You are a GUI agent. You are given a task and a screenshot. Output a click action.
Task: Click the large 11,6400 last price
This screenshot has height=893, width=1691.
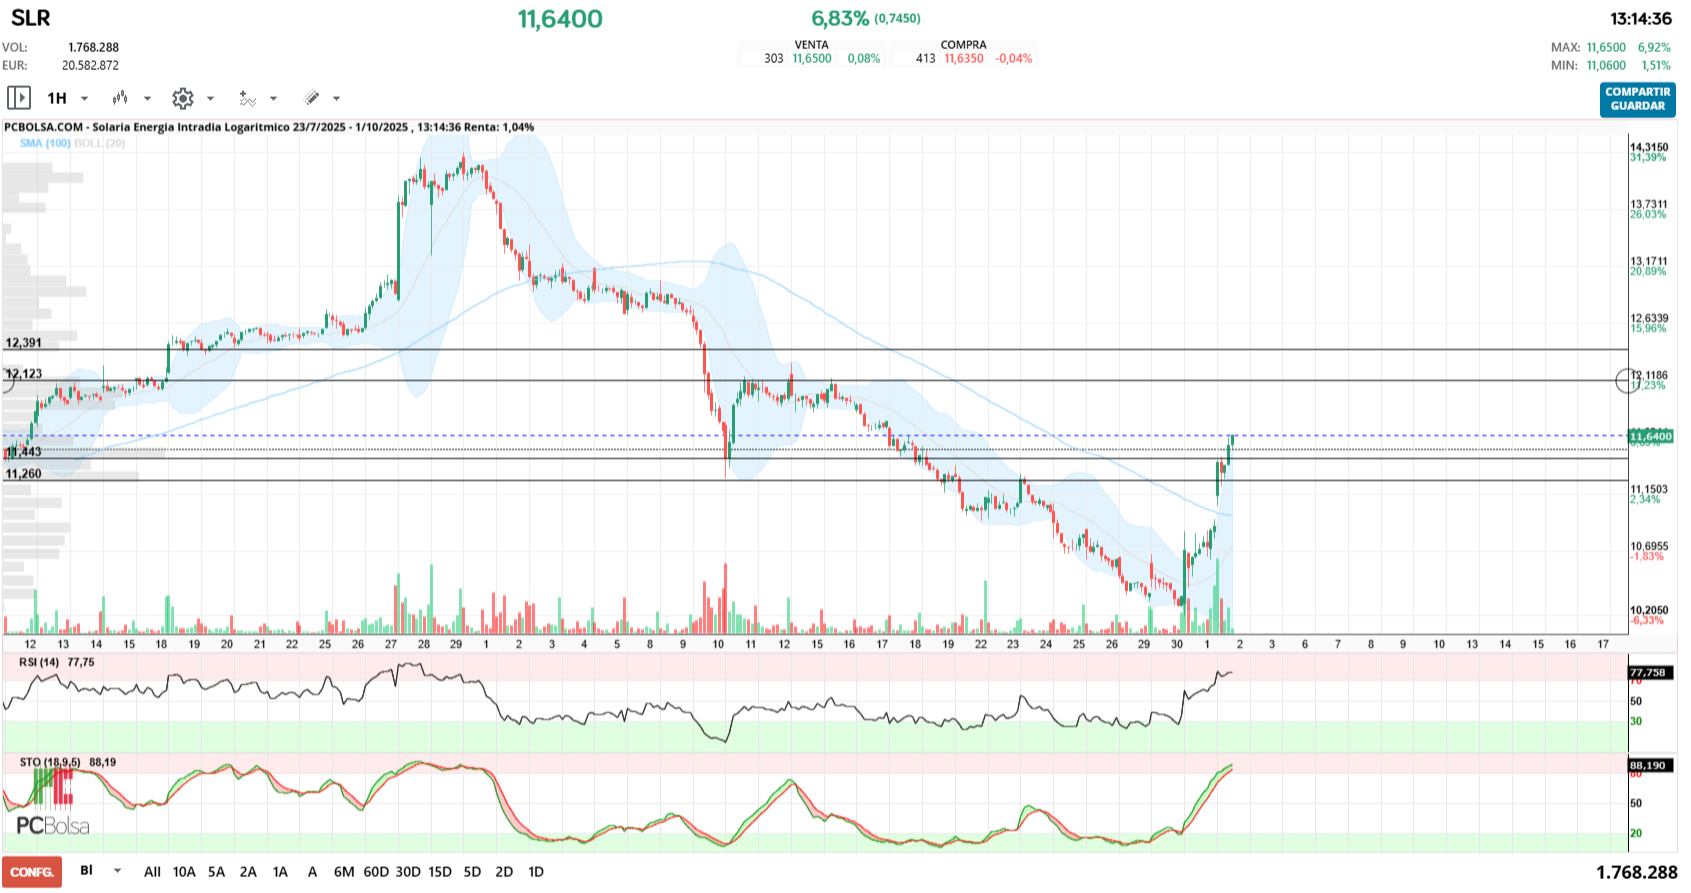pos(560,19)
